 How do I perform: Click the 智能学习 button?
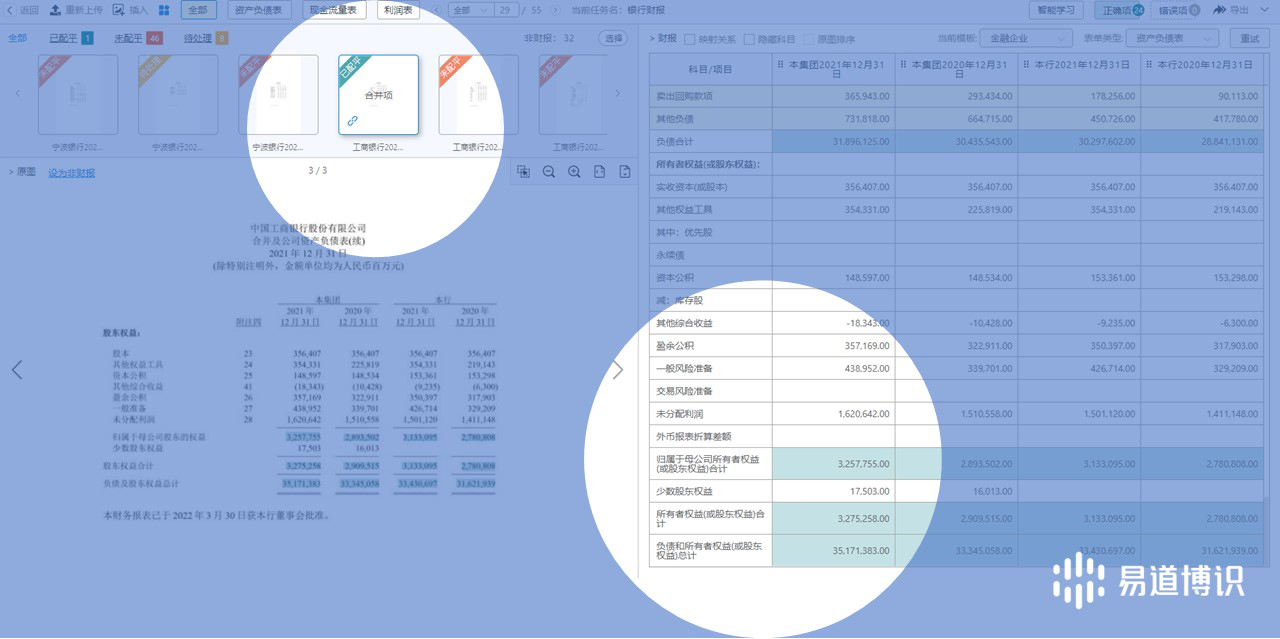click(1056, 10)
